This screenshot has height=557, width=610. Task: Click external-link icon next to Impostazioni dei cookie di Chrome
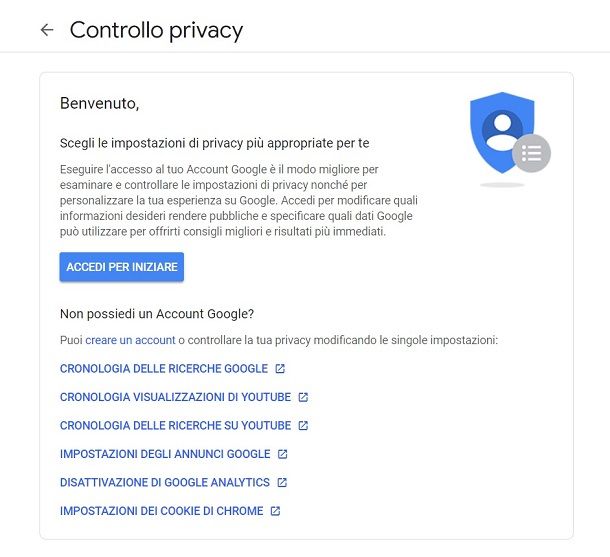[x=275, y=511]
